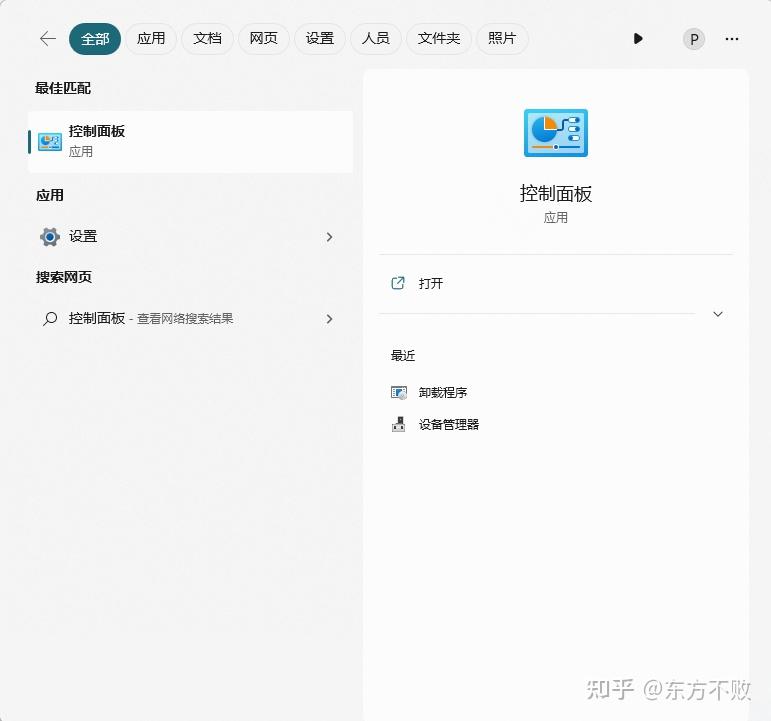Open the P account avatar
Viewport: 771px width, 721px height.
point(694,39)
